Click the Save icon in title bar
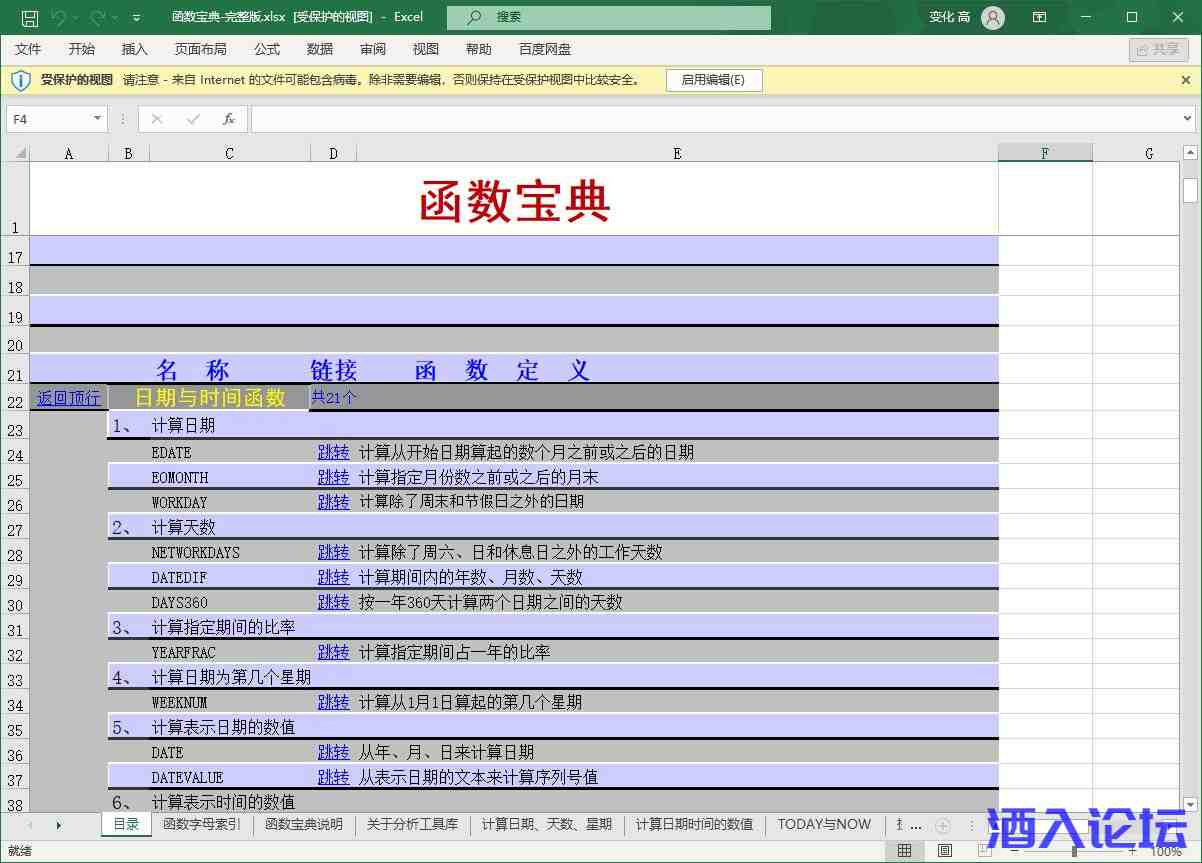 point(30,17)
